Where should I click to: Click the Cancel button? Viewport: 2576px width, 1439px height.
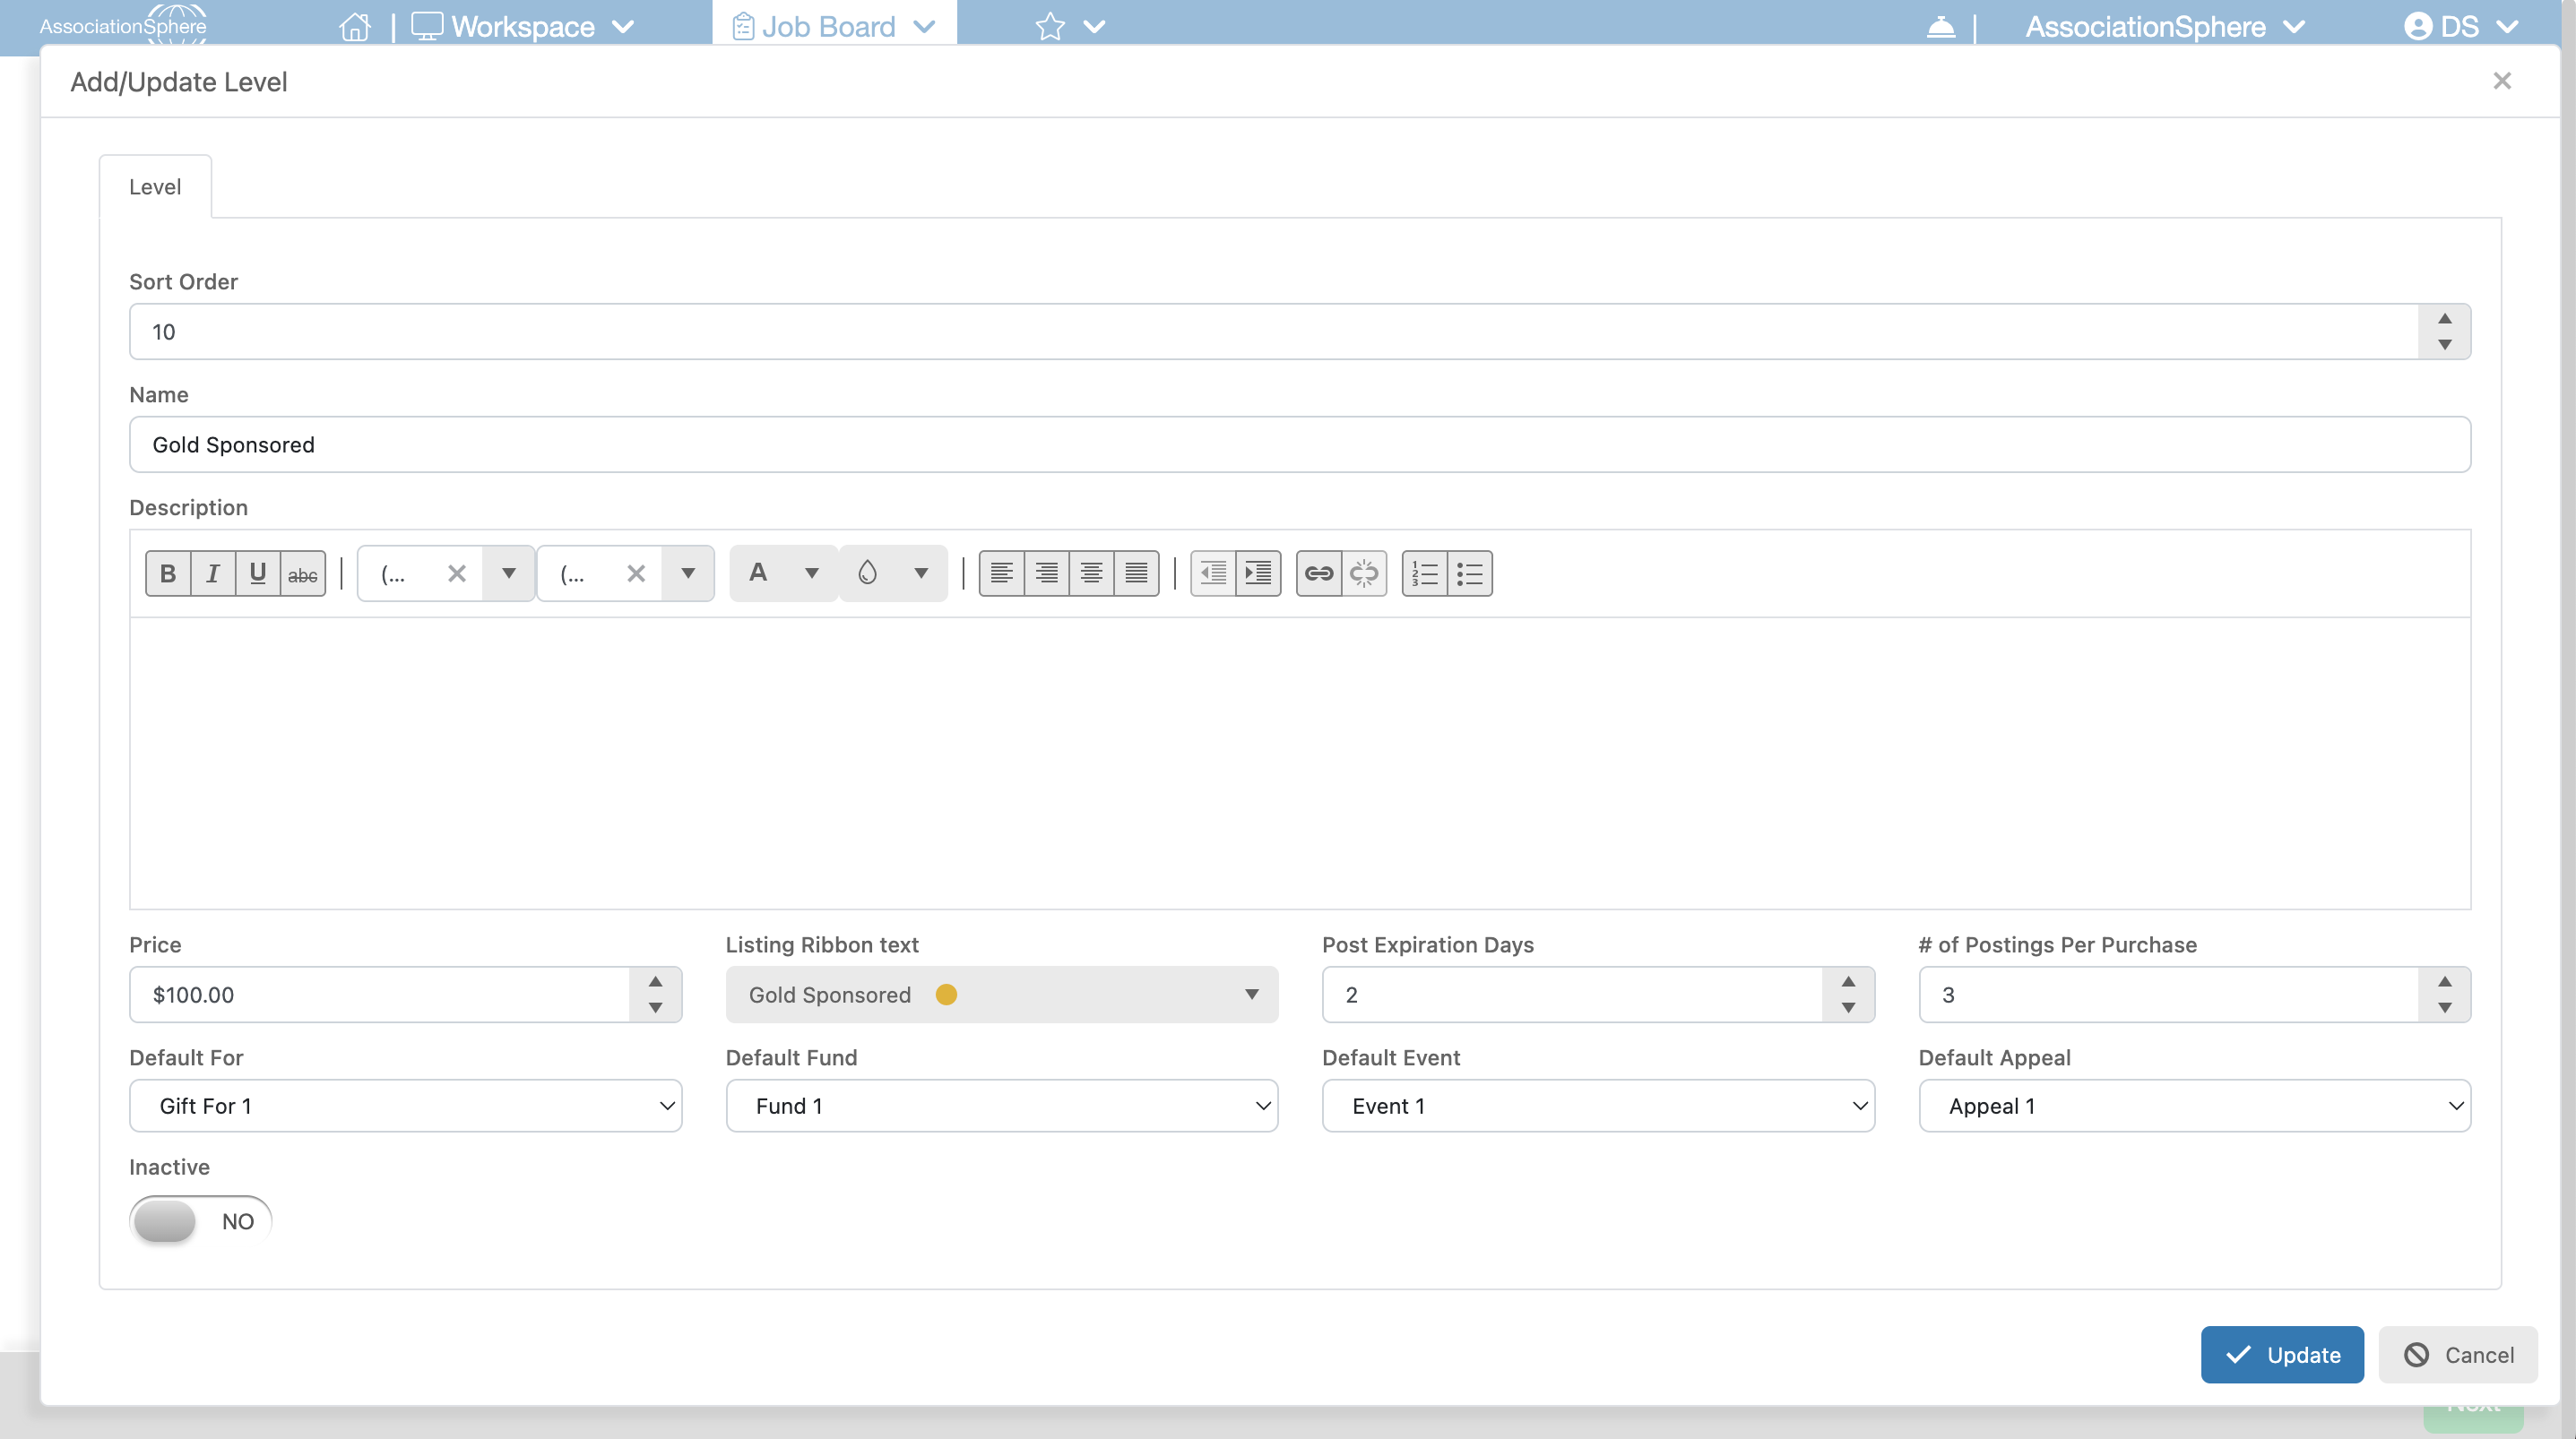[2458, 1354]
